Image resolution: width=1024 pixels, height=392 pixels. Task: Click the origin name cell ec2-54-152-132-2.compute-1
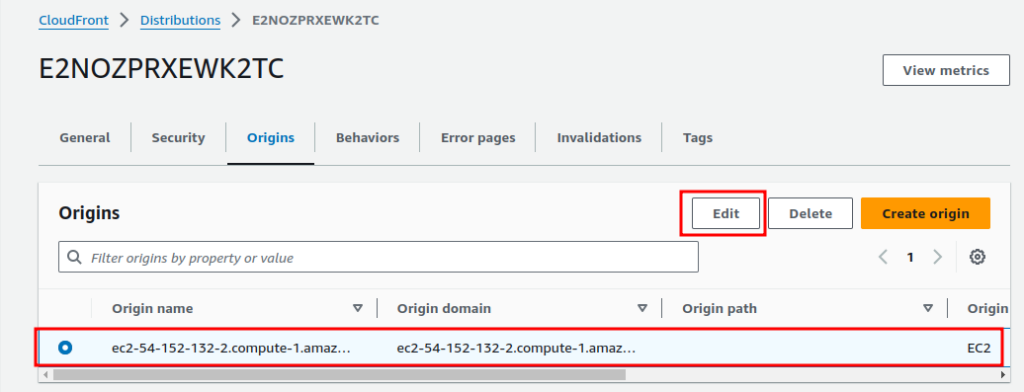point(231,348)
